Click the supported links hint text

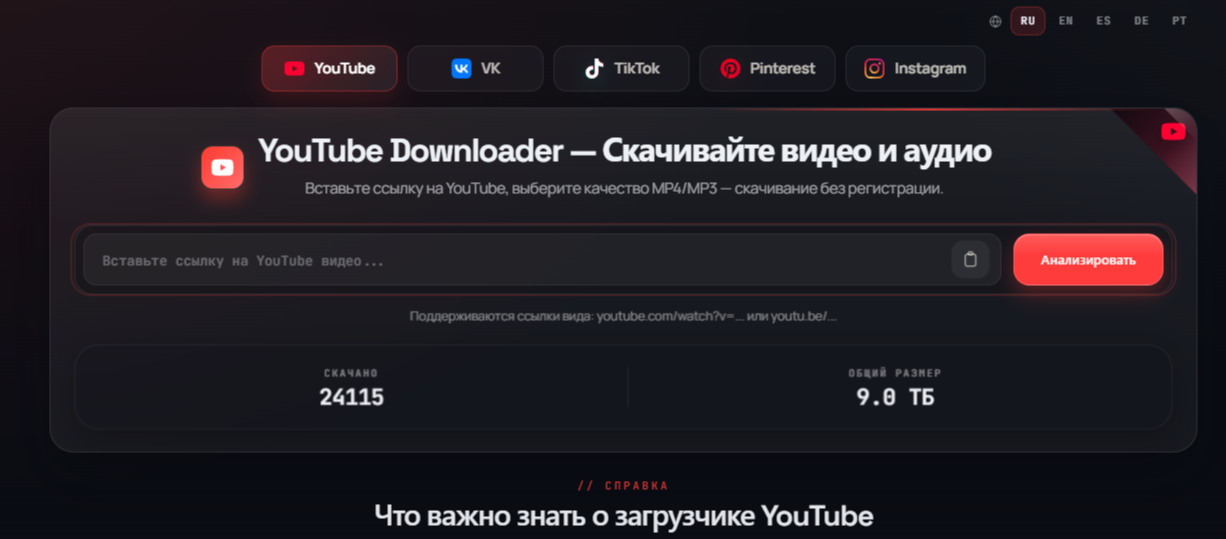tap(623, 316)
